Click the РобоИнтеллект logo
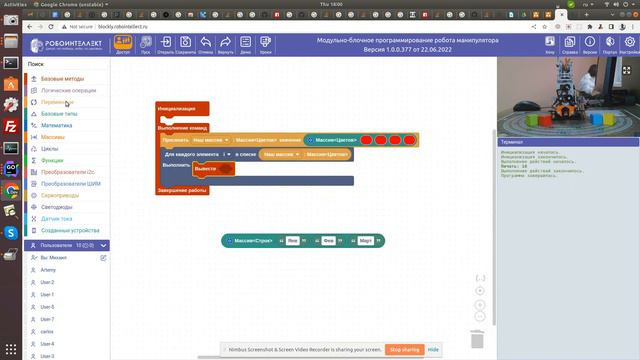 (x=67, y=44)
